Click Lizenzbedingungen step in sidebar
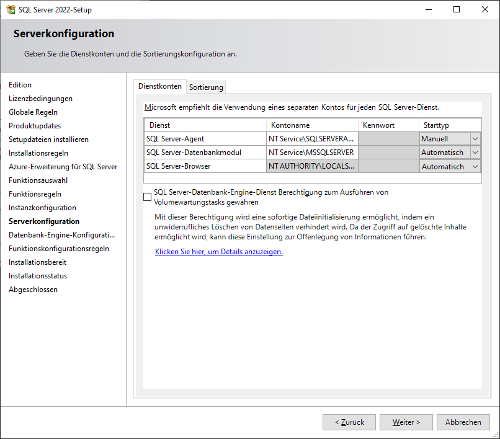The width and height of the screenshot is (500, 439). [40, 98]
